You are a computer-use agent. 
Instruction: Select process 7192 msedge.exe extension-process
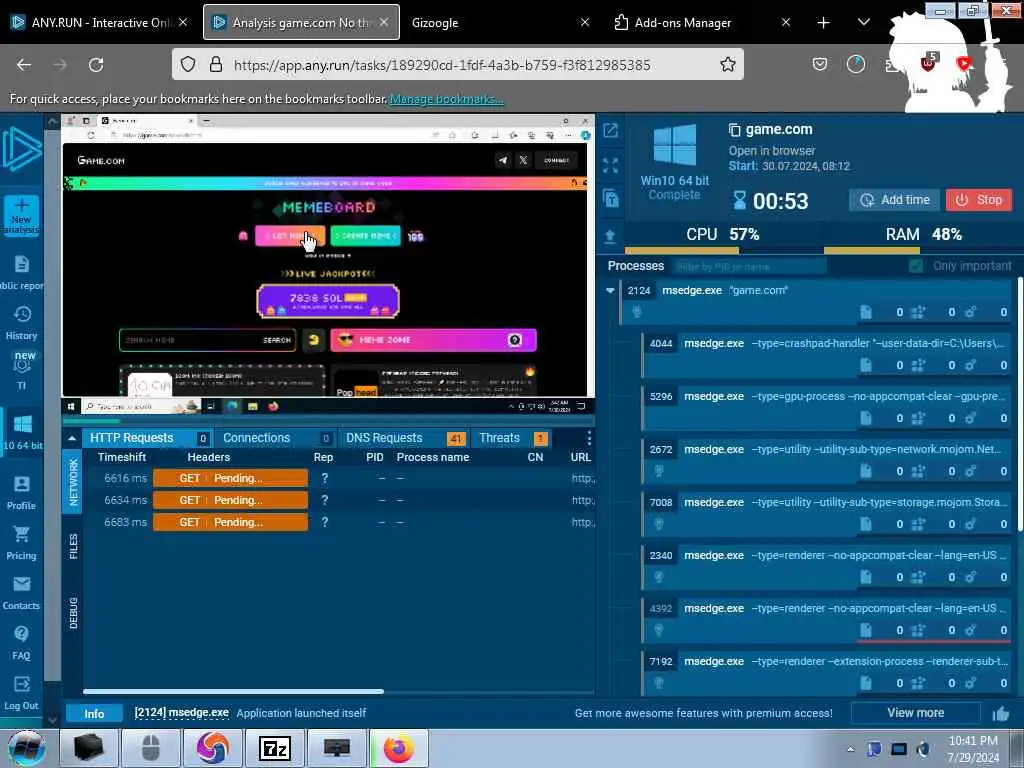pyautogui.click(x=827, y=672)
